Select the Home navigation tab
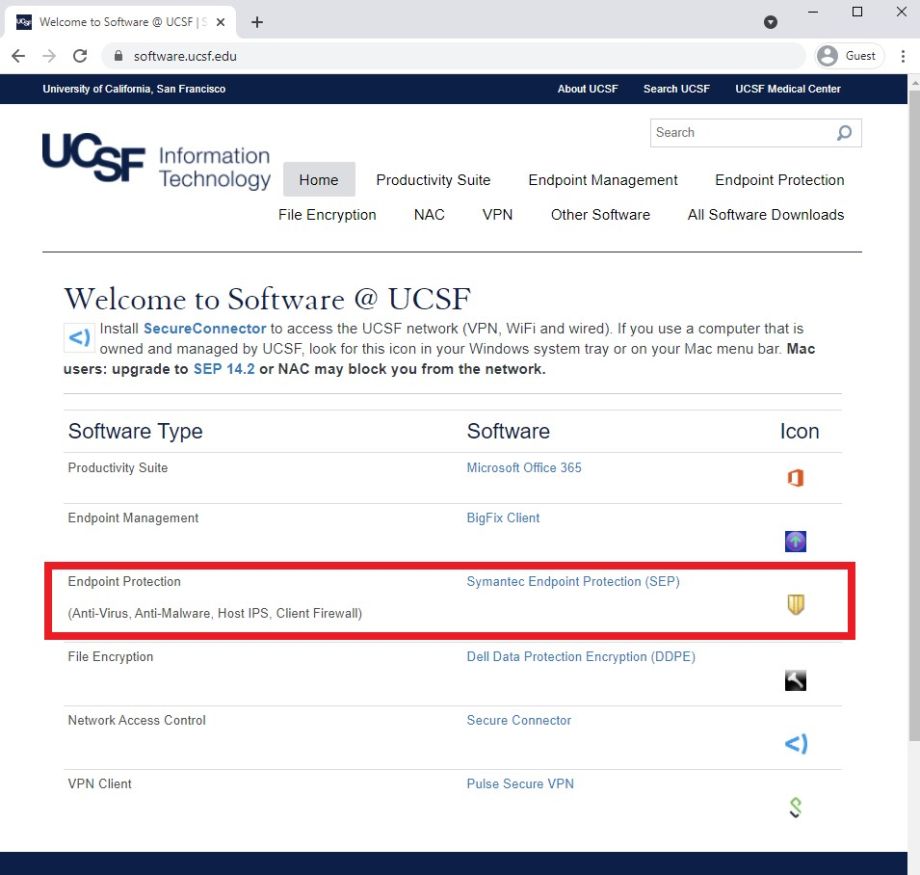The height and width of the screenshot is (875, 920). pos(319,180)
